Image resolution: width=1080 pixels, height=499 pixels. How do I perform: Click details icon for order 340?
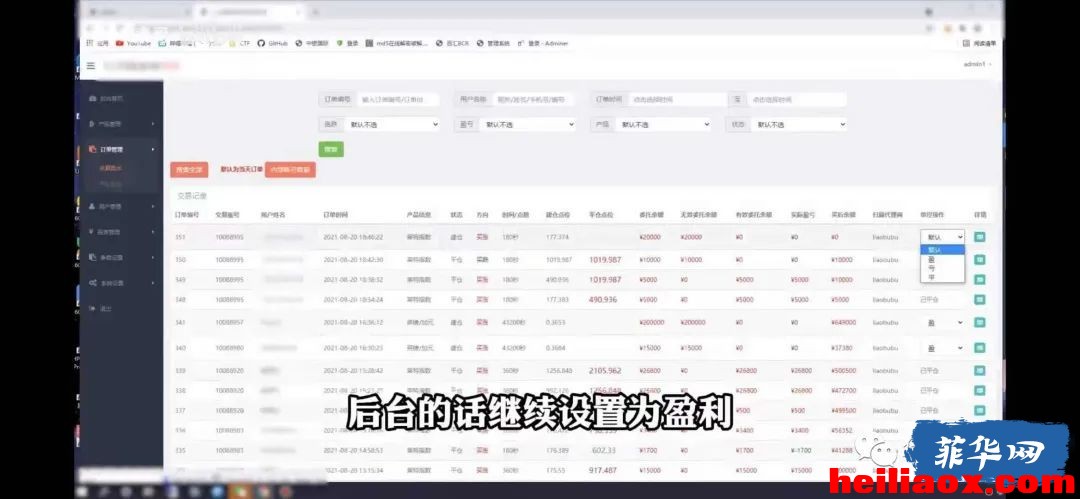coord(979,348)
